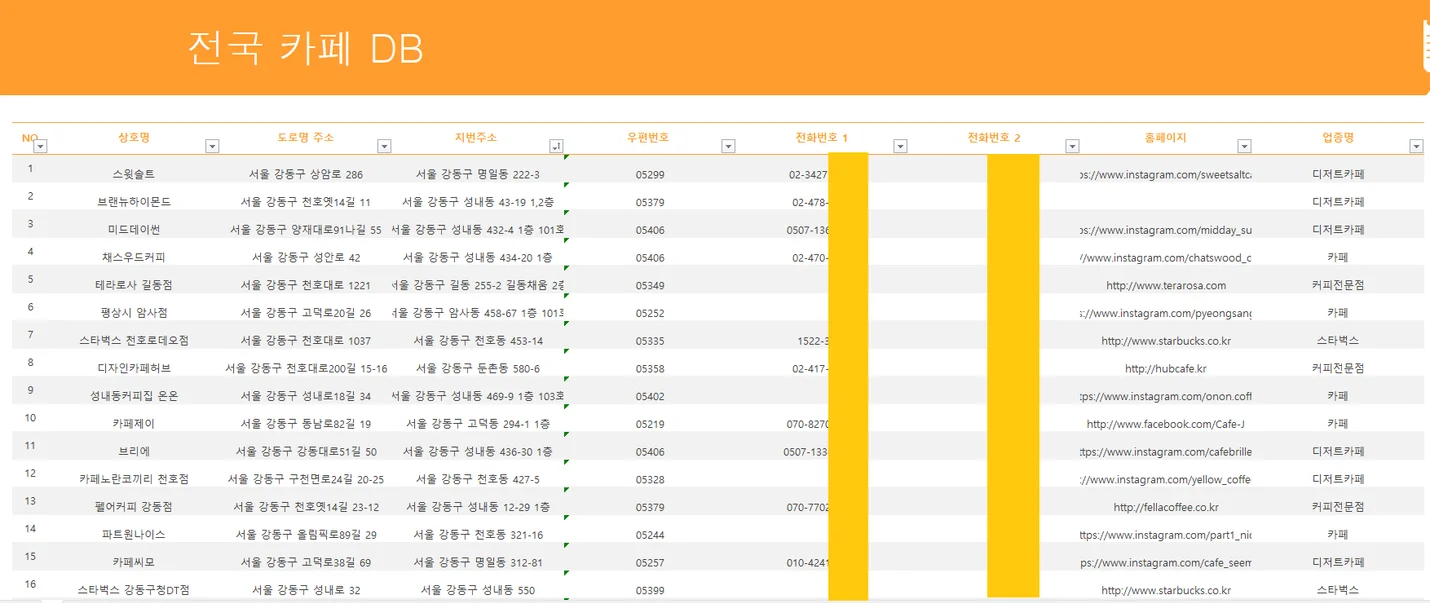Viewport: 1430px width, 603px height.
Task: Visit the starbucks.co.kr link
Action: (1165, 340)
